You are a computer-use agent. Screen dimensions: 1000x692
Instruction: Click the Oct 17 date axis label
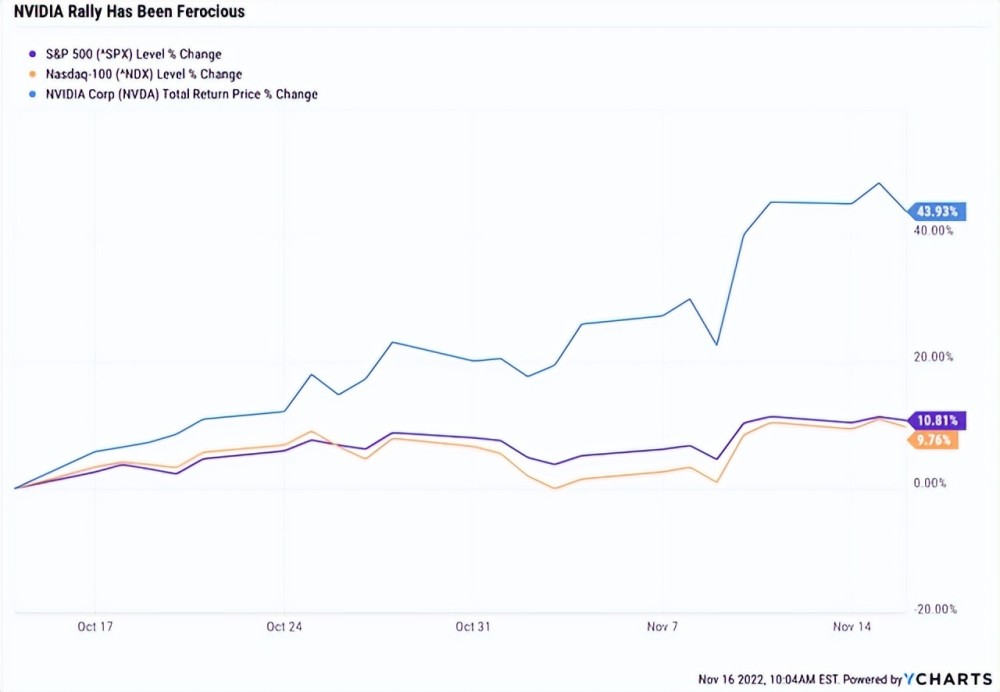[x=94, y=627]
